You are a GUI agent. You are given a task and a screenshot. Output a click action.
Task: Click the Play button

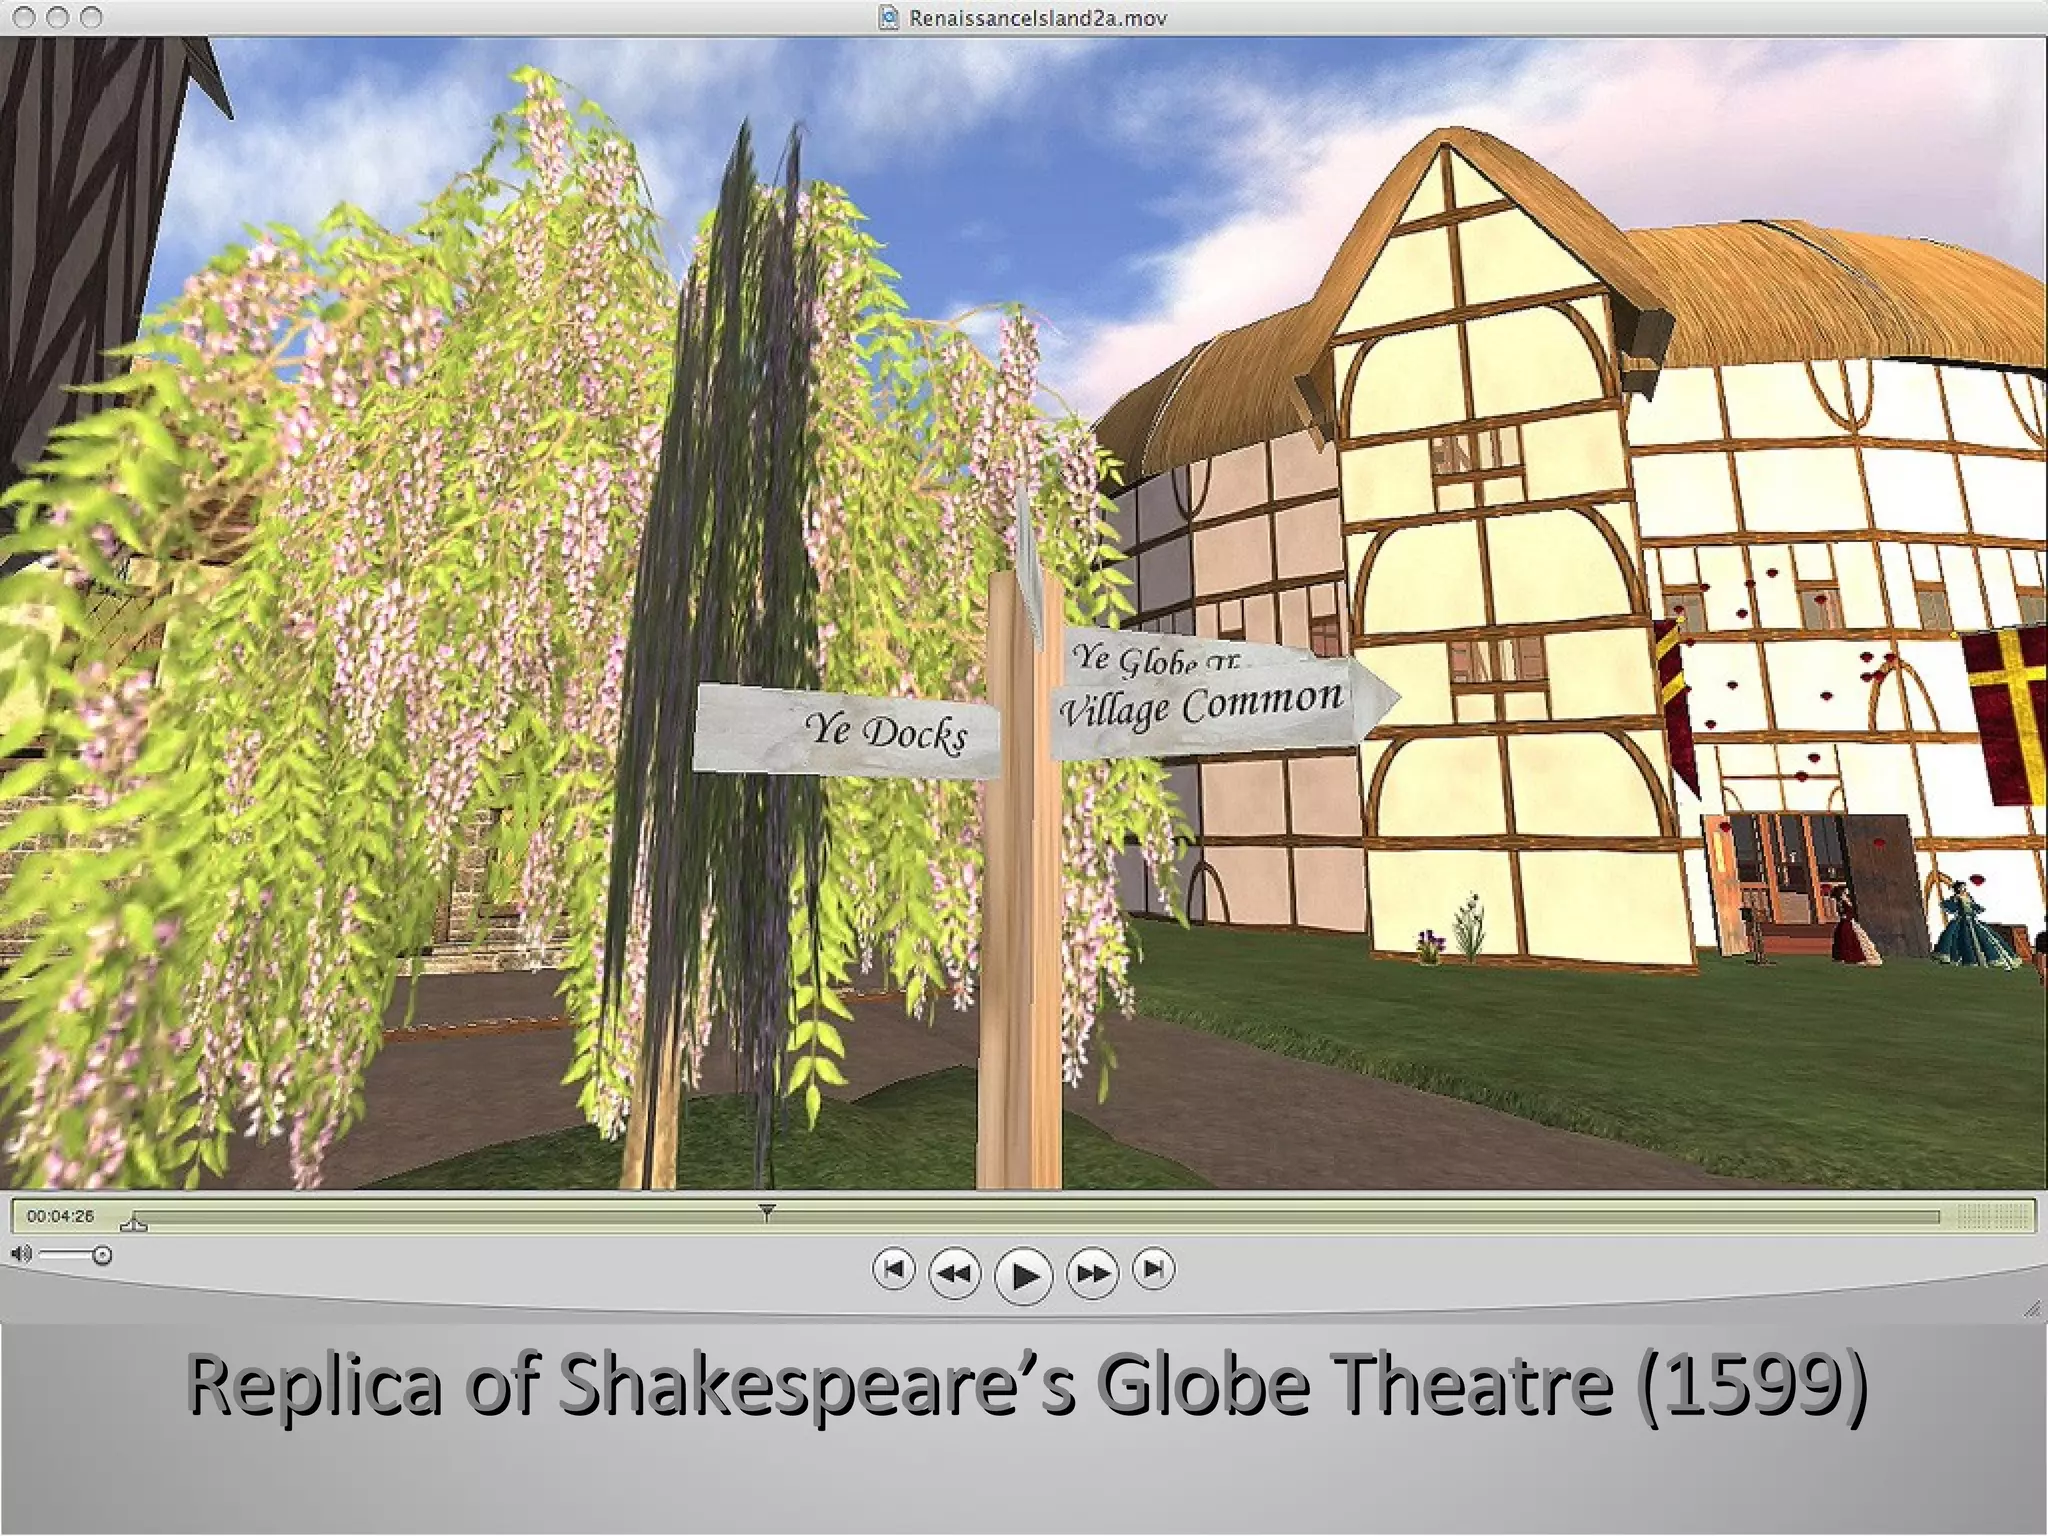1024,1275
